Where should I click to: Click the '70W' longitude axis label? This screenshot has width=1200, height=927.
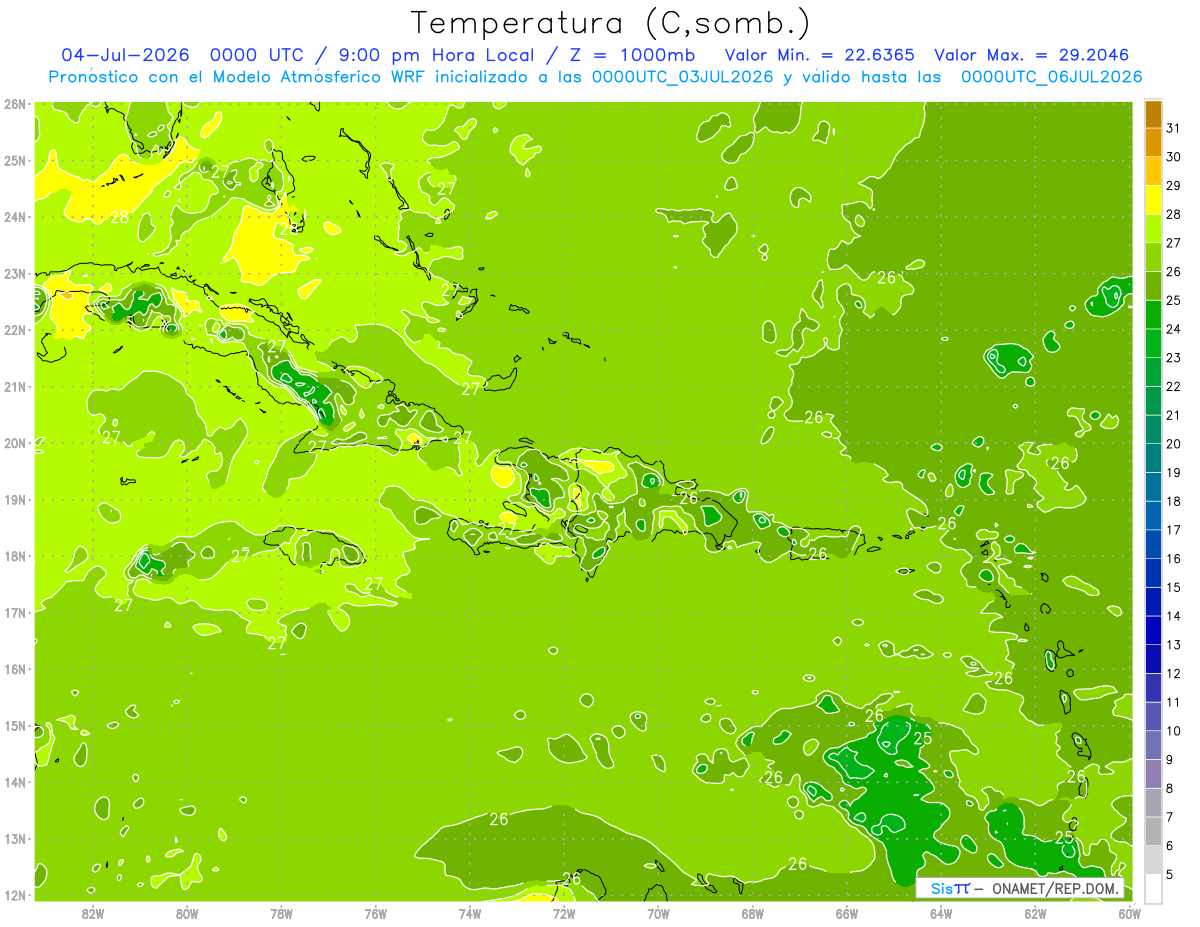(x=658, y=913)
